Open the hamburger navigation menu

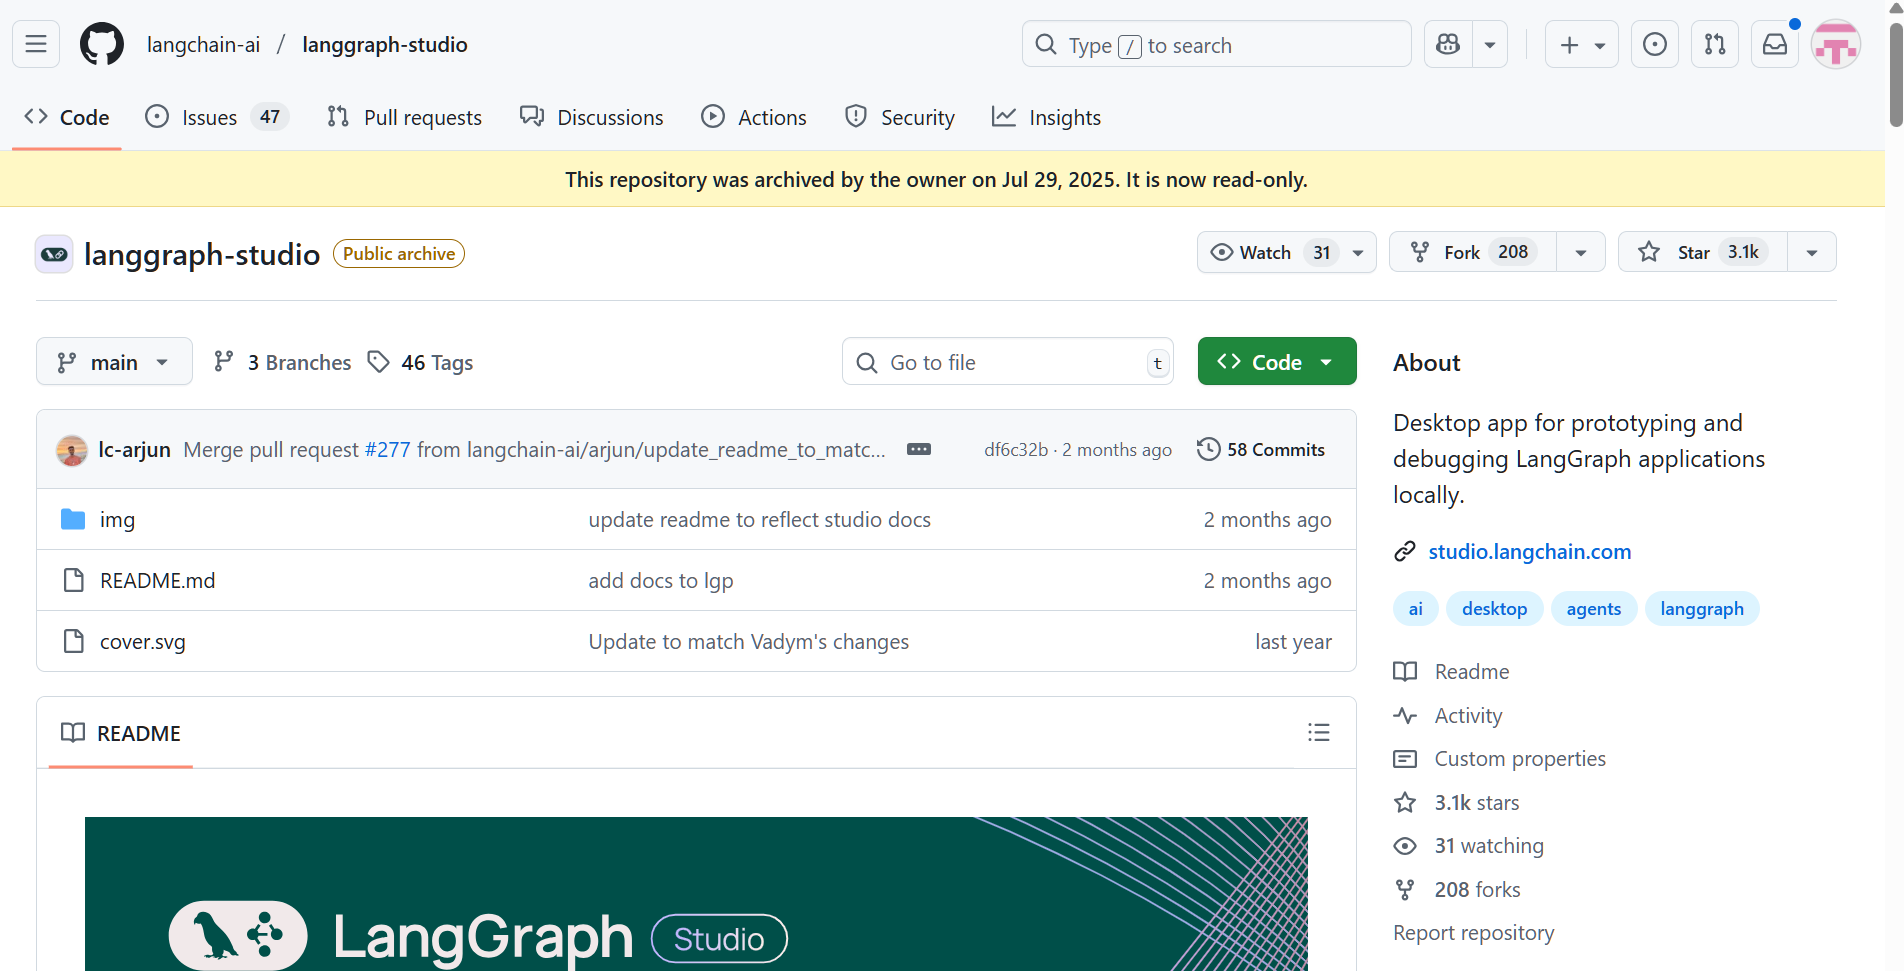tap(36, 44)
